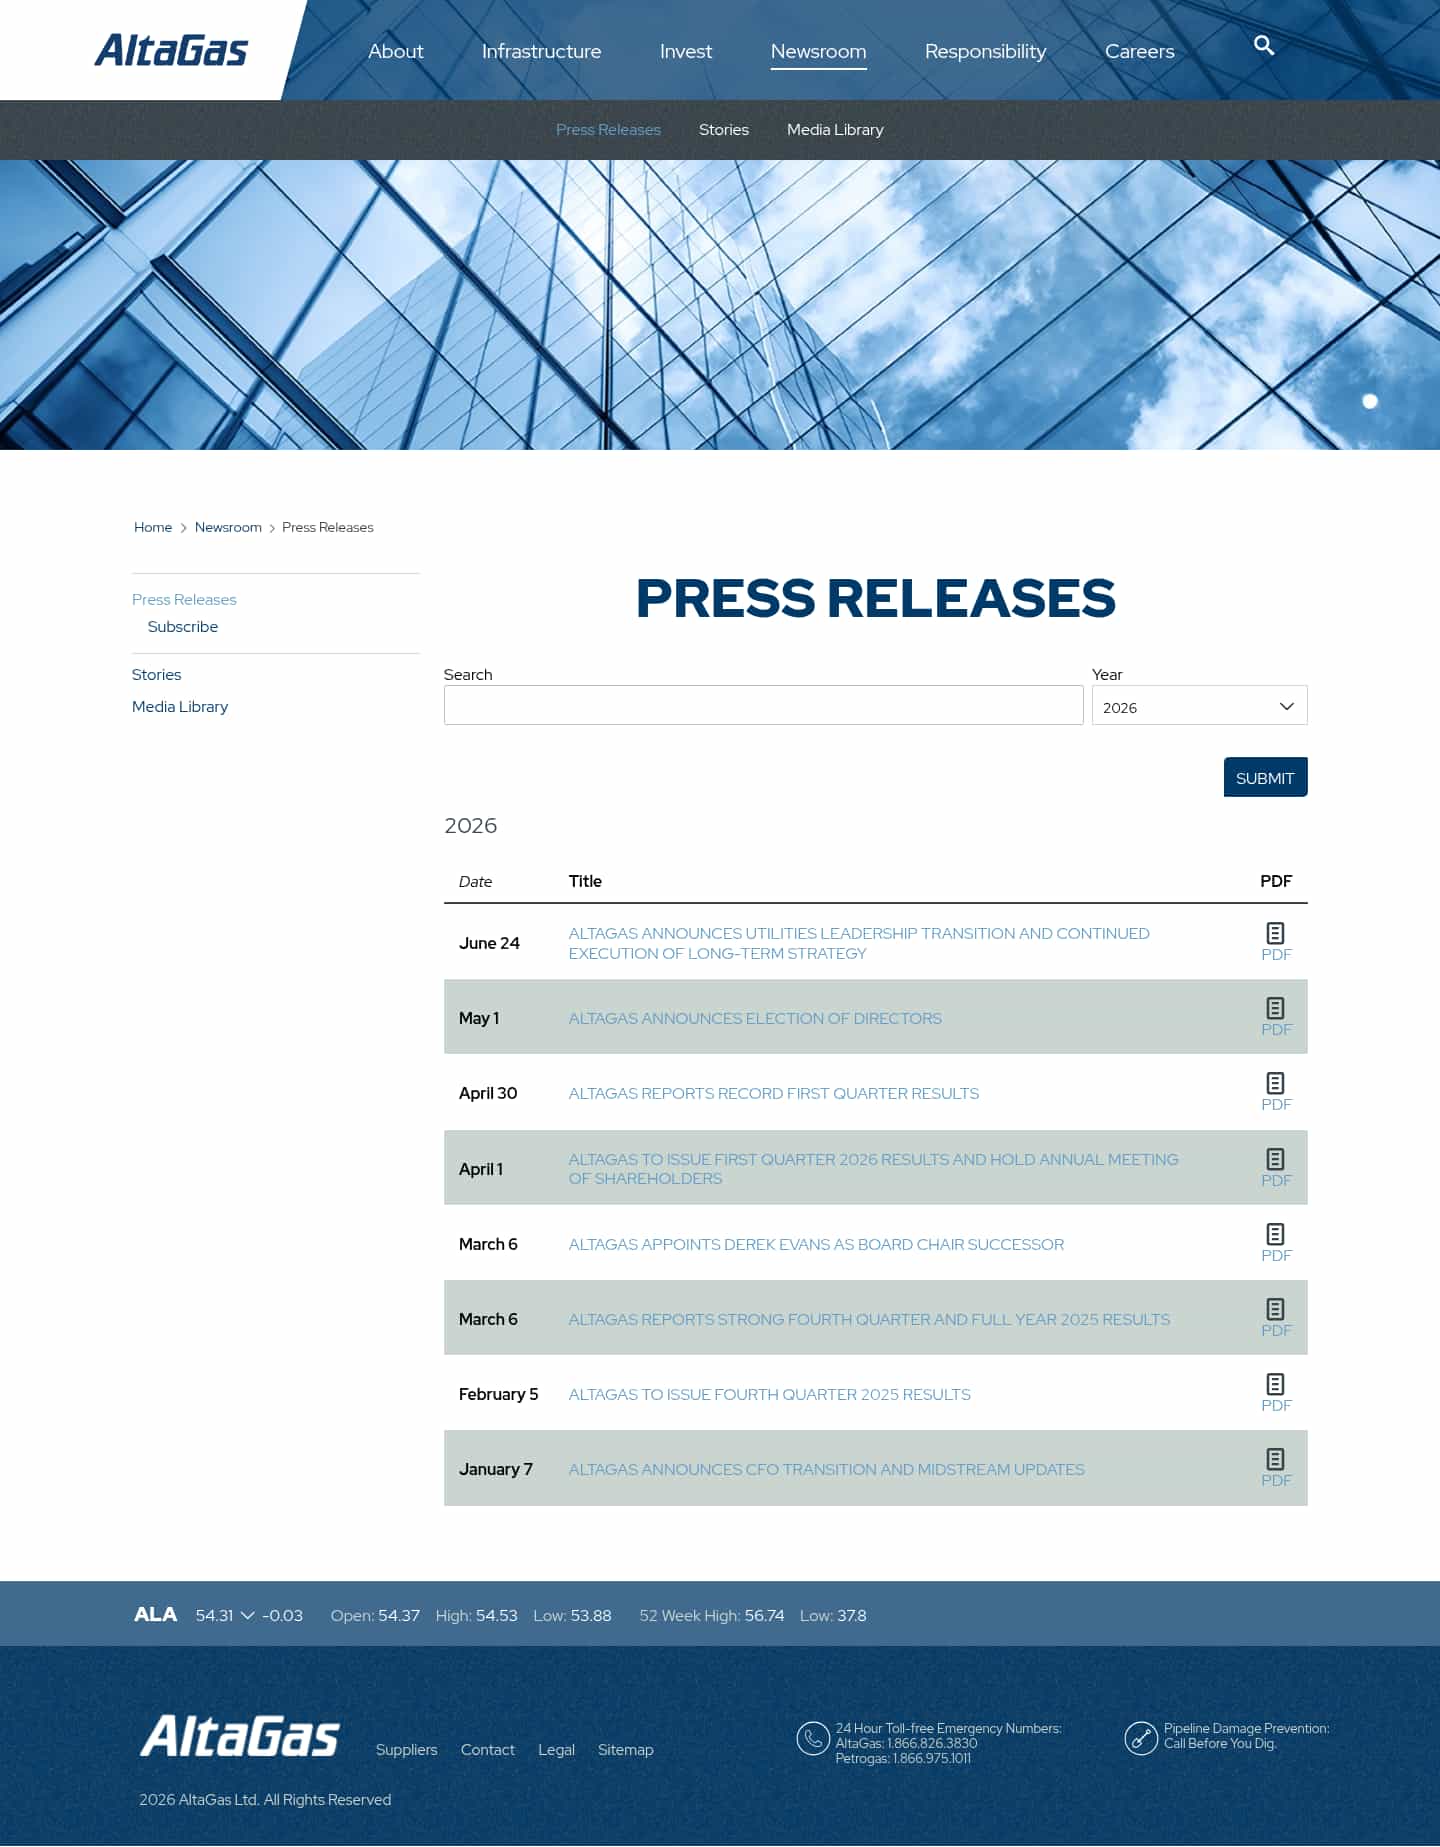Screen dimensions: 1440x1847
Task: Click the AltaGas logo in the header
Action: click(171, 50)
